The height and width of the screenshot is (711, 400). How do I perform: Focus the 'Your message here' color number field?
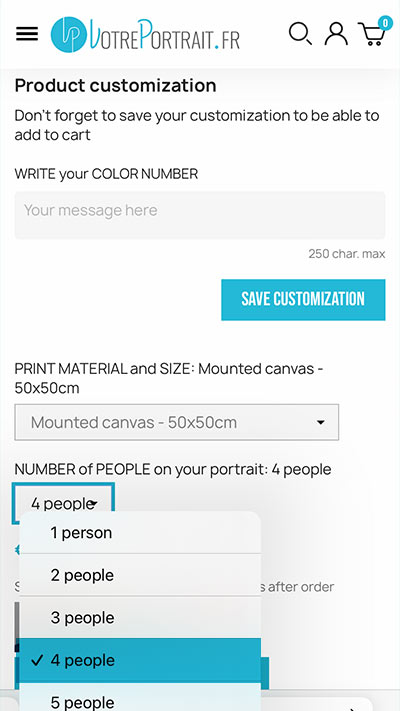(200, 215)
